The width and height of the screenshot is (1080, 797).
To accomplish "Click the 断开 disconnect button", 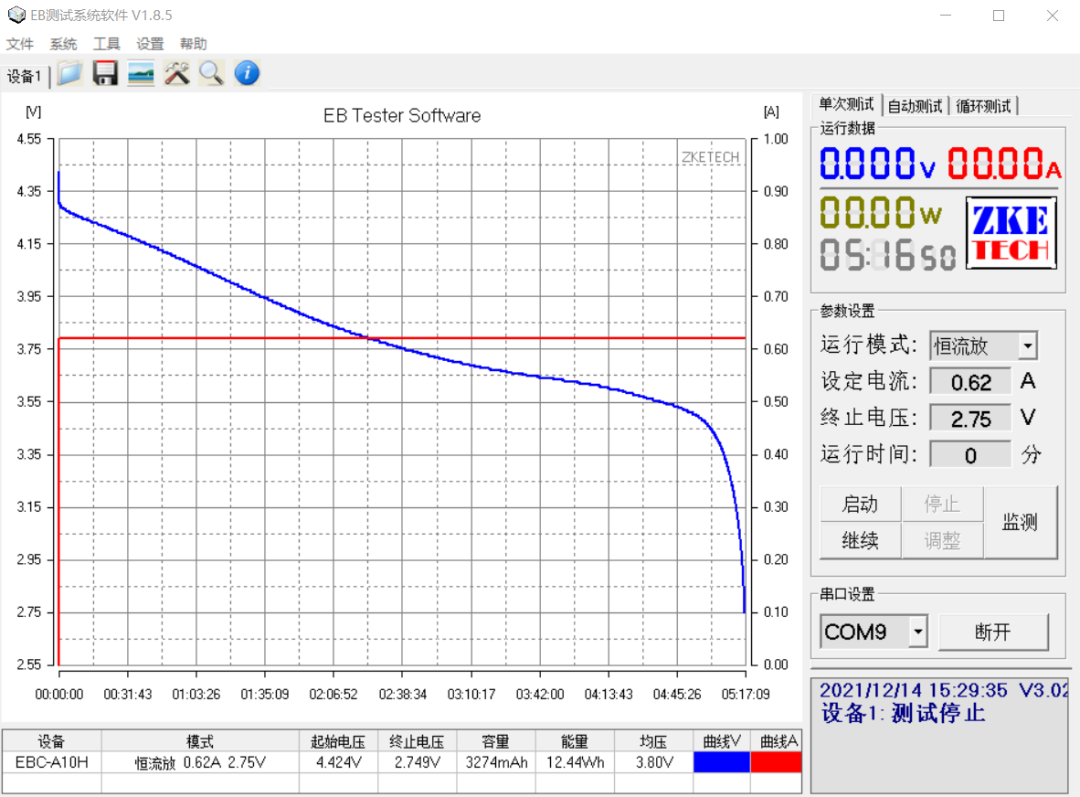I will point(993,632).
